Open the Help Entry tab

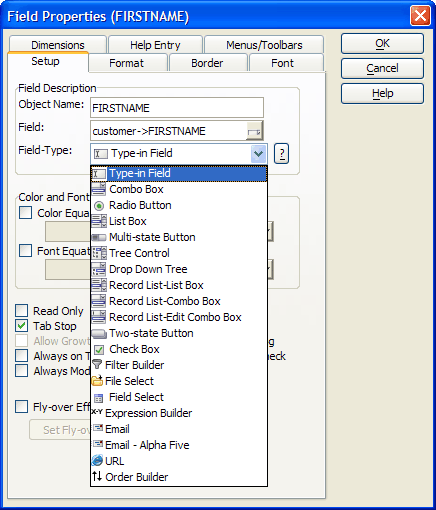click(155, 45)
